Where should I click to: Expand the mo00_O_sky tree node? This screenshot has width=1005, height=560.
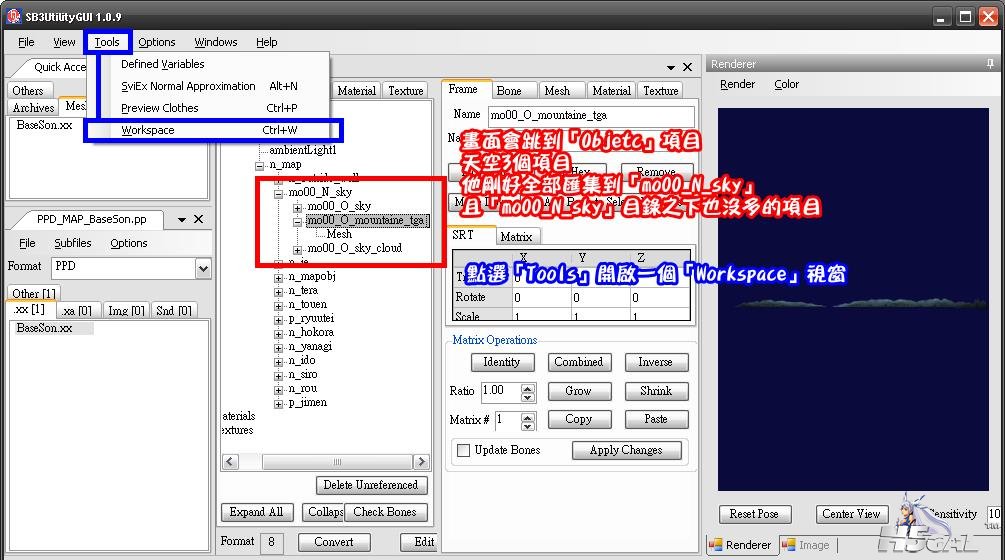pos(297,207)
